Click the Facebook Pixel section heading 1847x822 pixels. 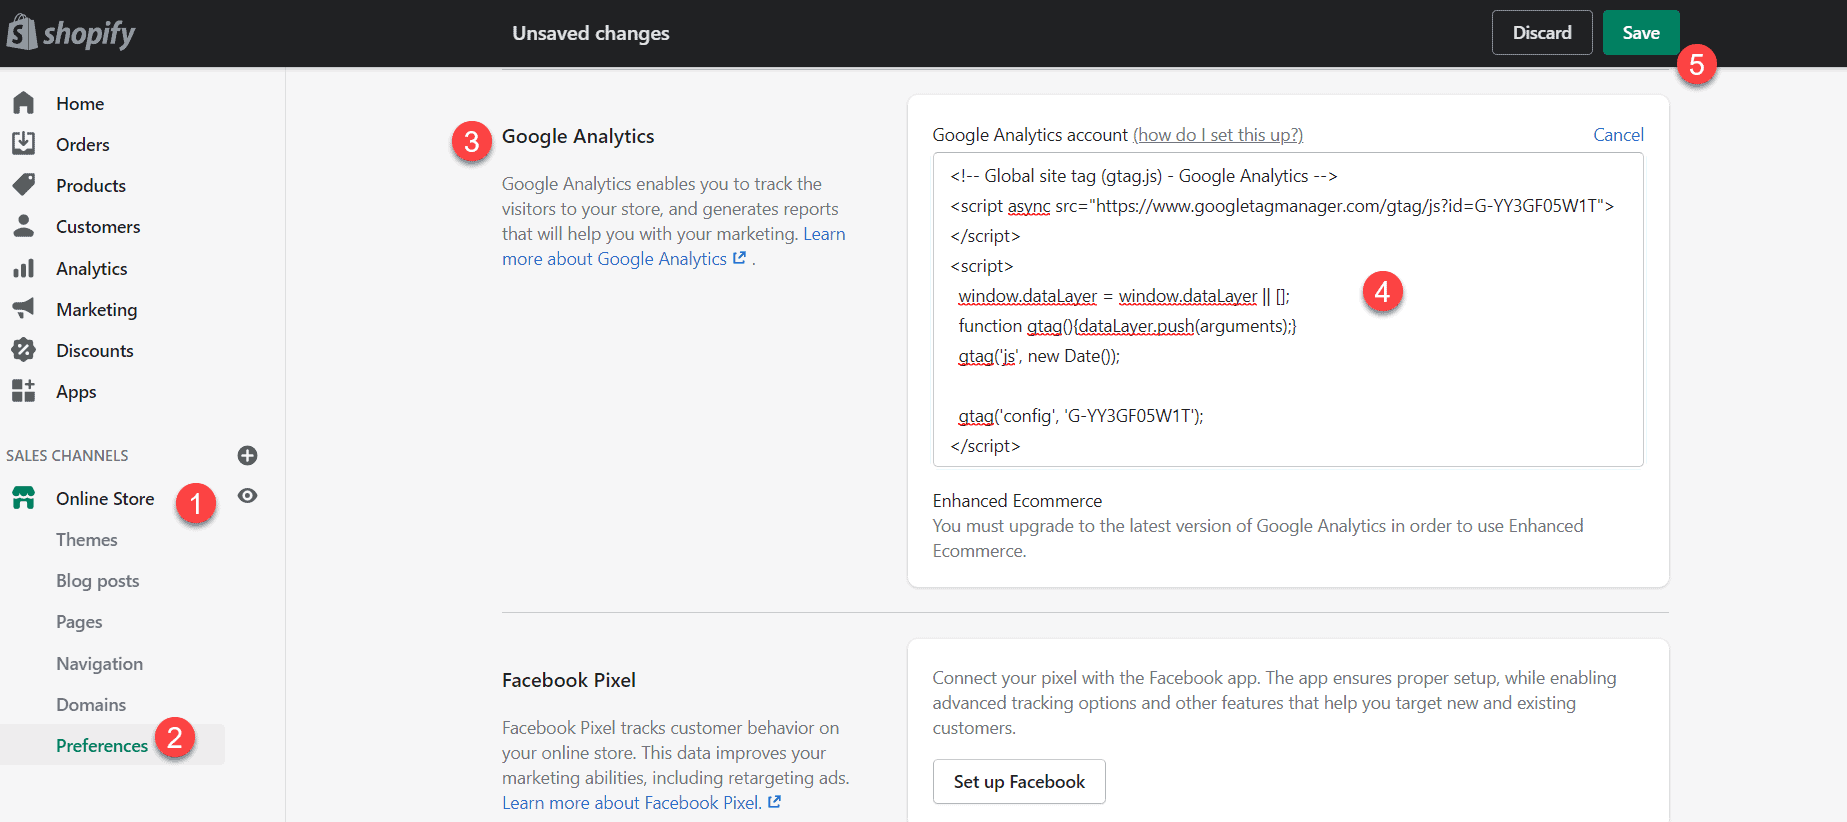(x=569, y=680)
